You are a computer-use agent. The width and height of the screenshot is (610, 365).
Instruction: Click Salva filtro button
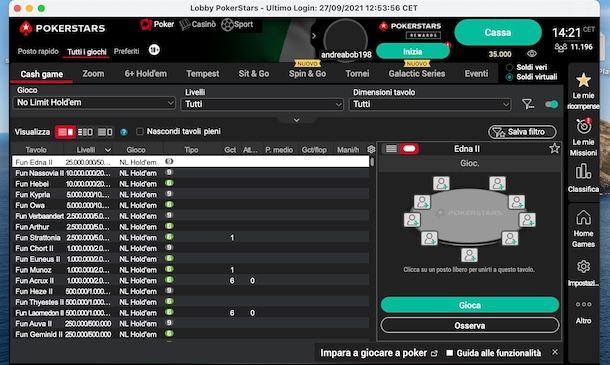522,132
